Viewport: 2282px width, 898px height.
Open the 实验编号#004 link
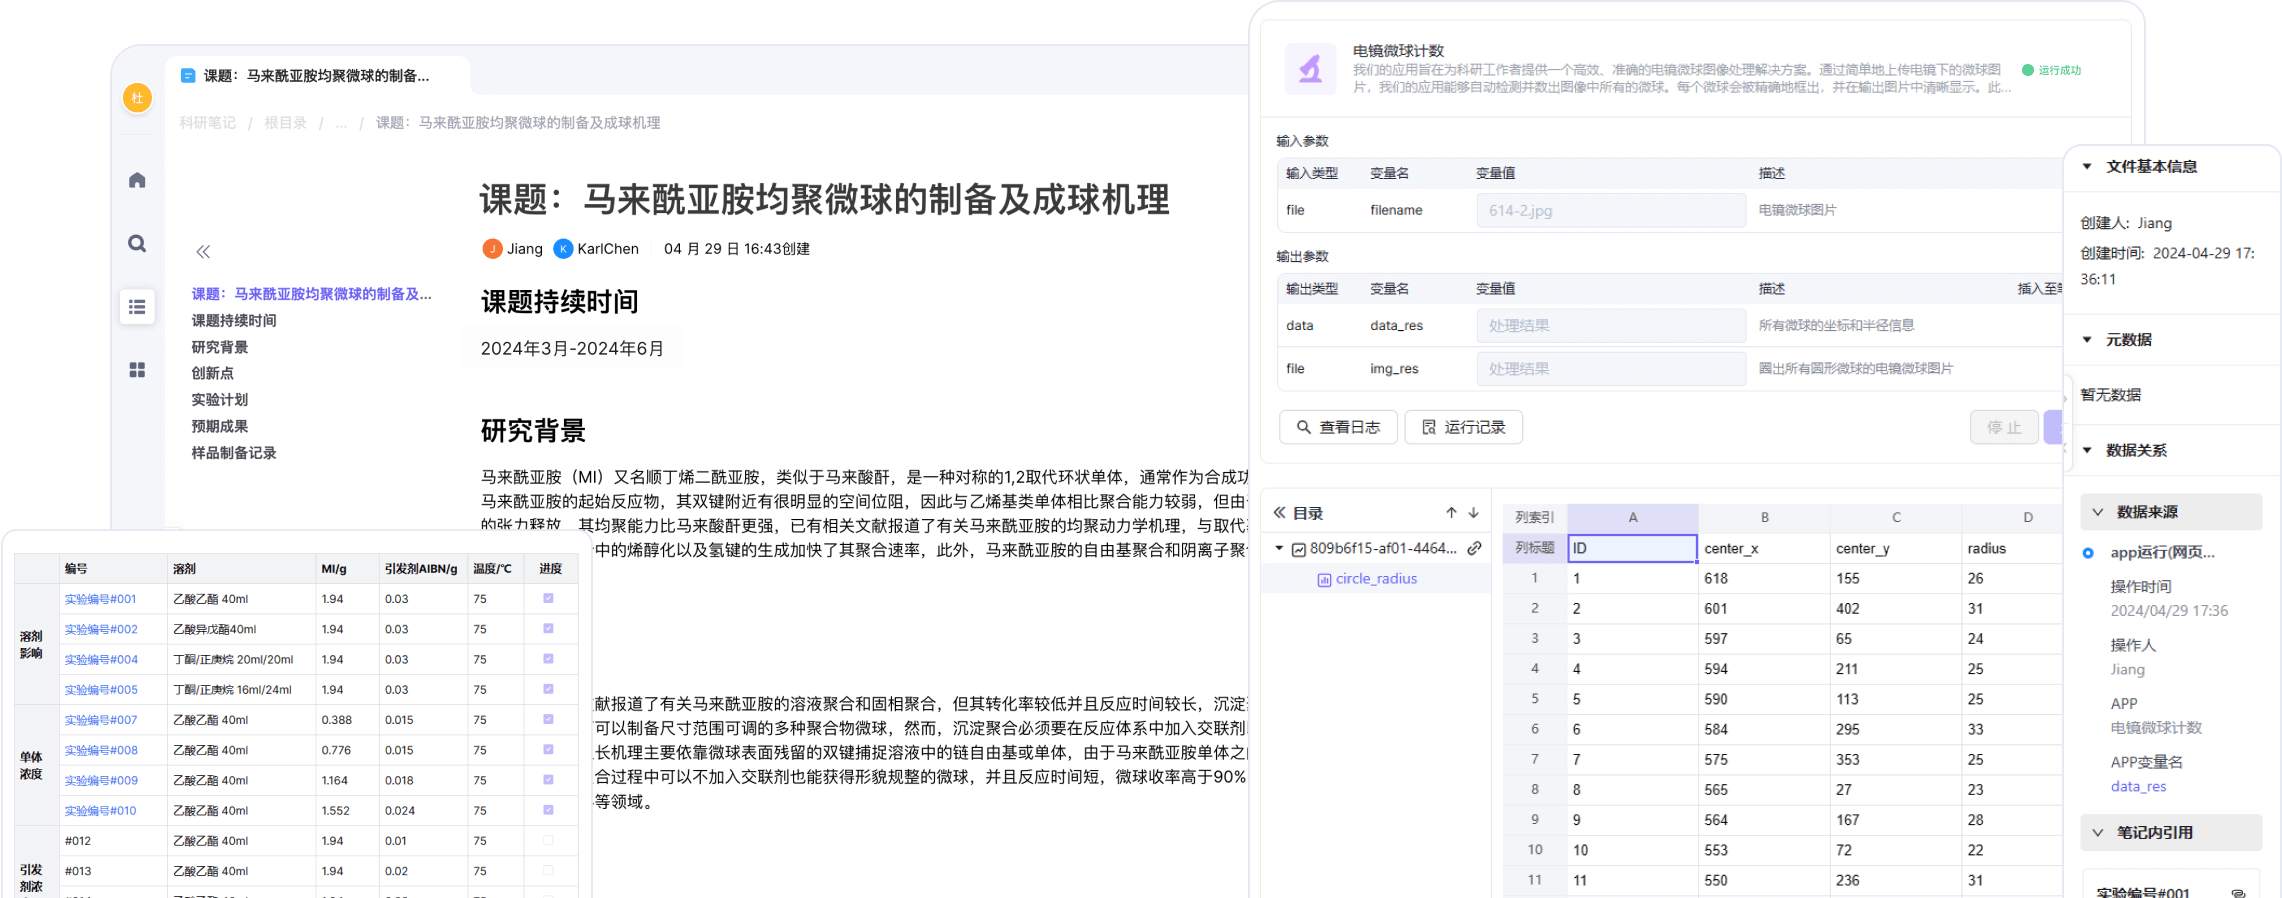(101, 660)
